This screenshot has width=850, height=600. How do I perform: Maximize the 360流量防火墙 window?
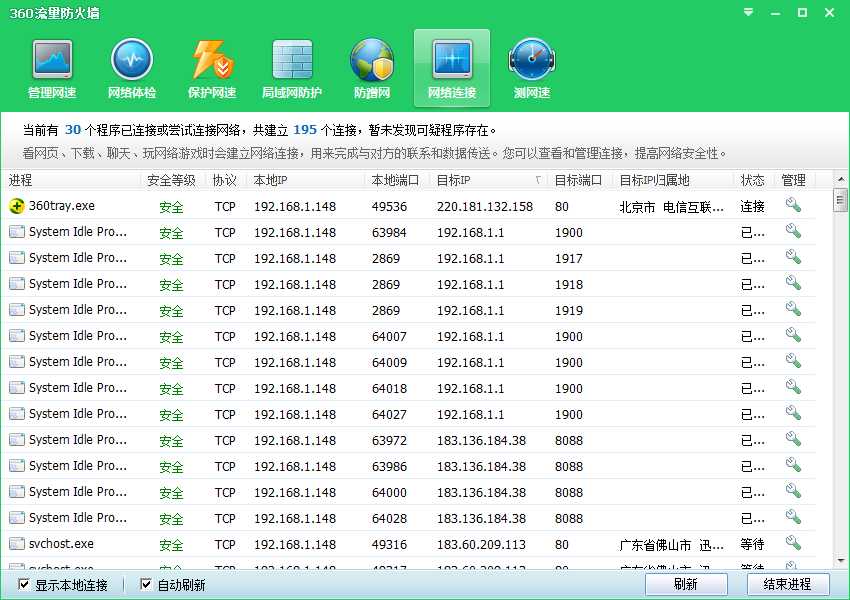point(802,12)
